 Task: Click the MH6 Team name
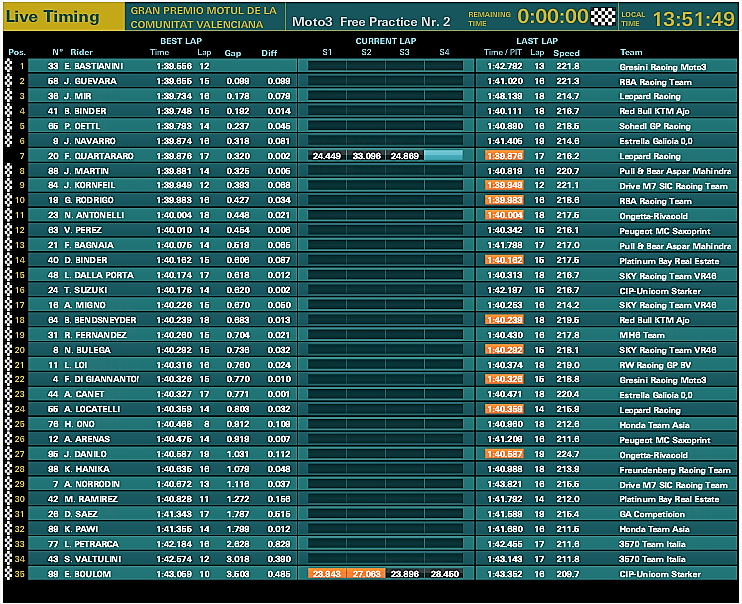click(x=642, y=335)
